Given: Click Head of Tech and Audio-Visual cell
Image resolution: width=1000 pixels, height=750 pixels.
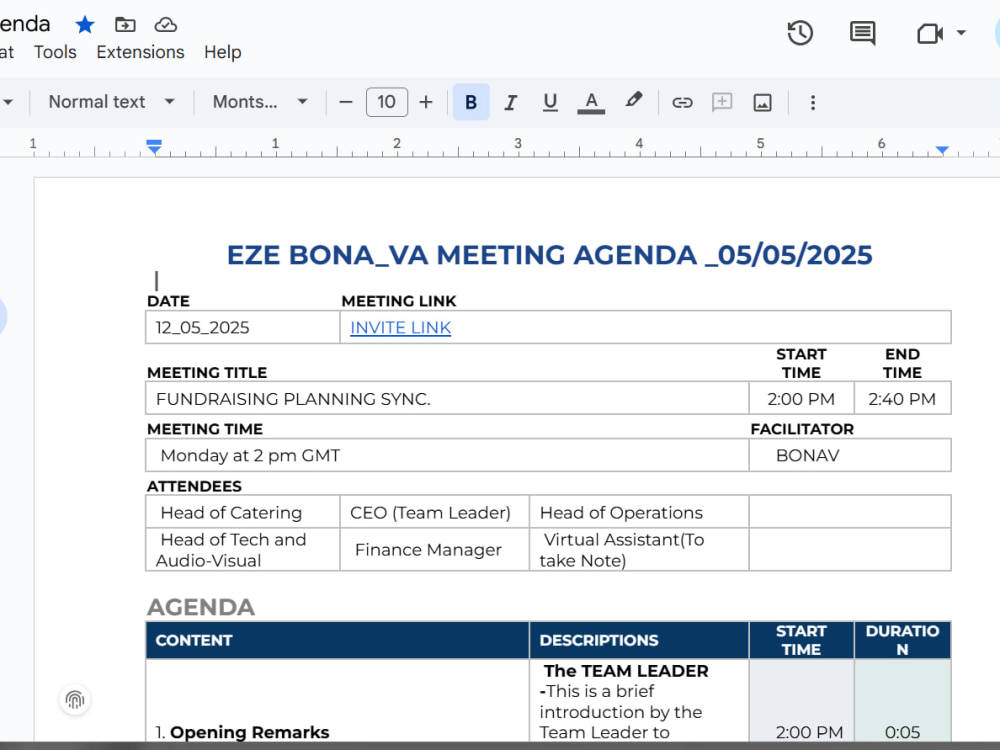Looking at the screenshot, I should tap(242, 550).
